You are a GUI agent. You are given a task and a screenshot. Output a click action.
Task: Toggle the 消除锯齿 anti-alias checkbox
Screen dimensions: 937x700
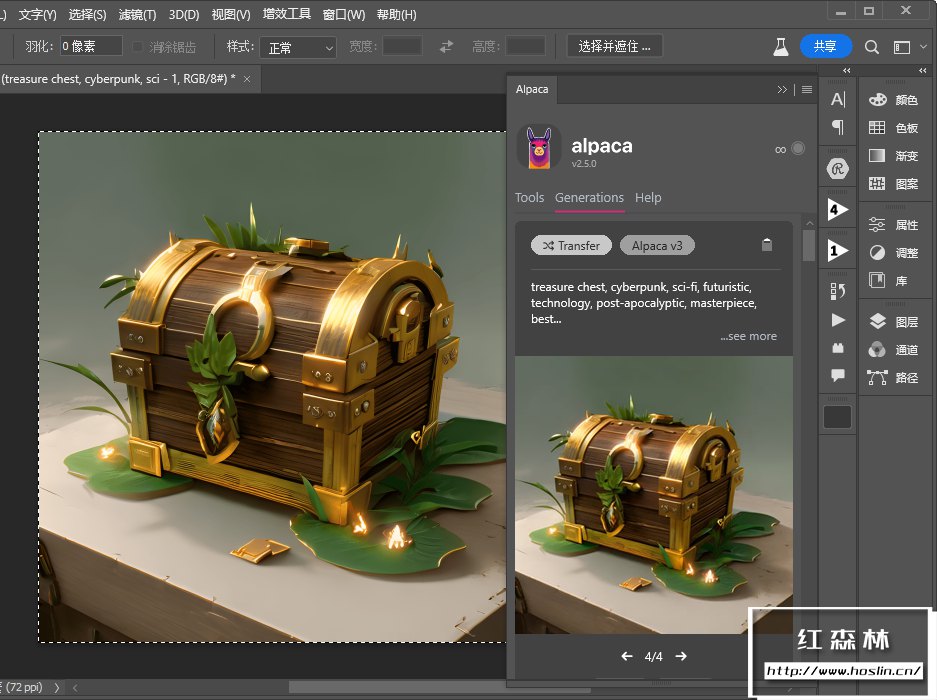click(138, 47)
